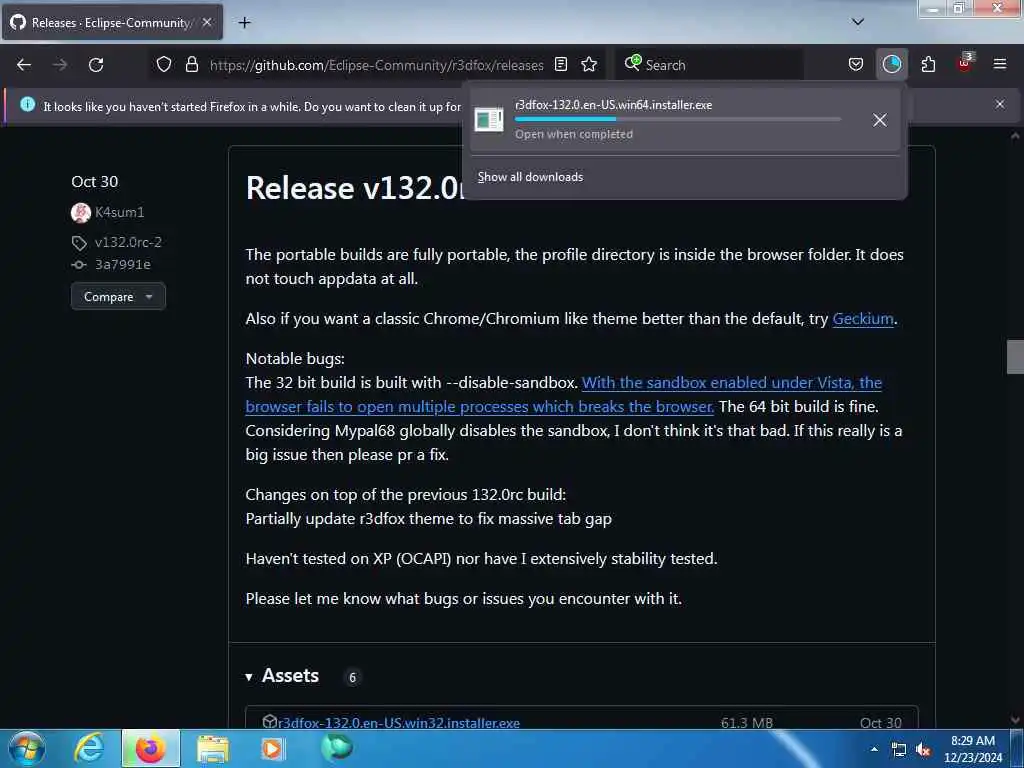Screen dimensions: 1024x768
Task: Open the list all tabs chevron
Action: (858, 22)
